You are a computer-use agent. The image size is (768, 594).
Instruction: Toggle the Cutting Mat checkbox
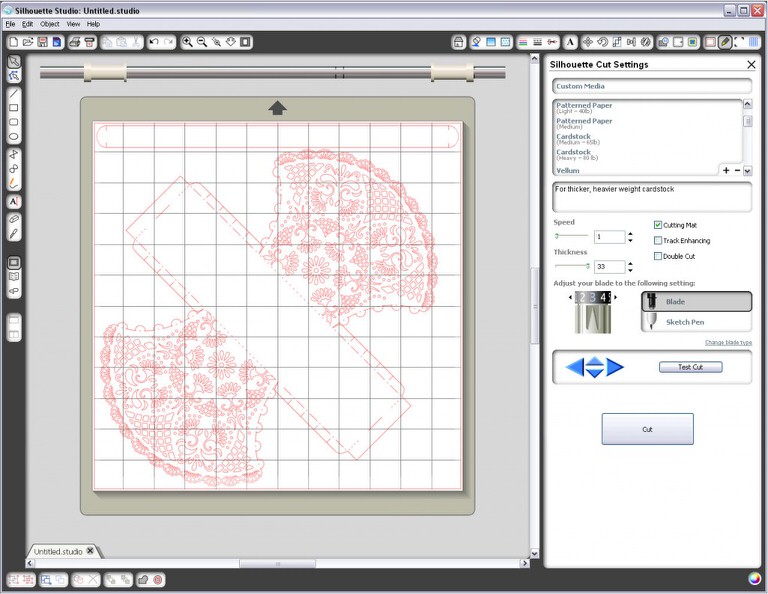[658, 225]
